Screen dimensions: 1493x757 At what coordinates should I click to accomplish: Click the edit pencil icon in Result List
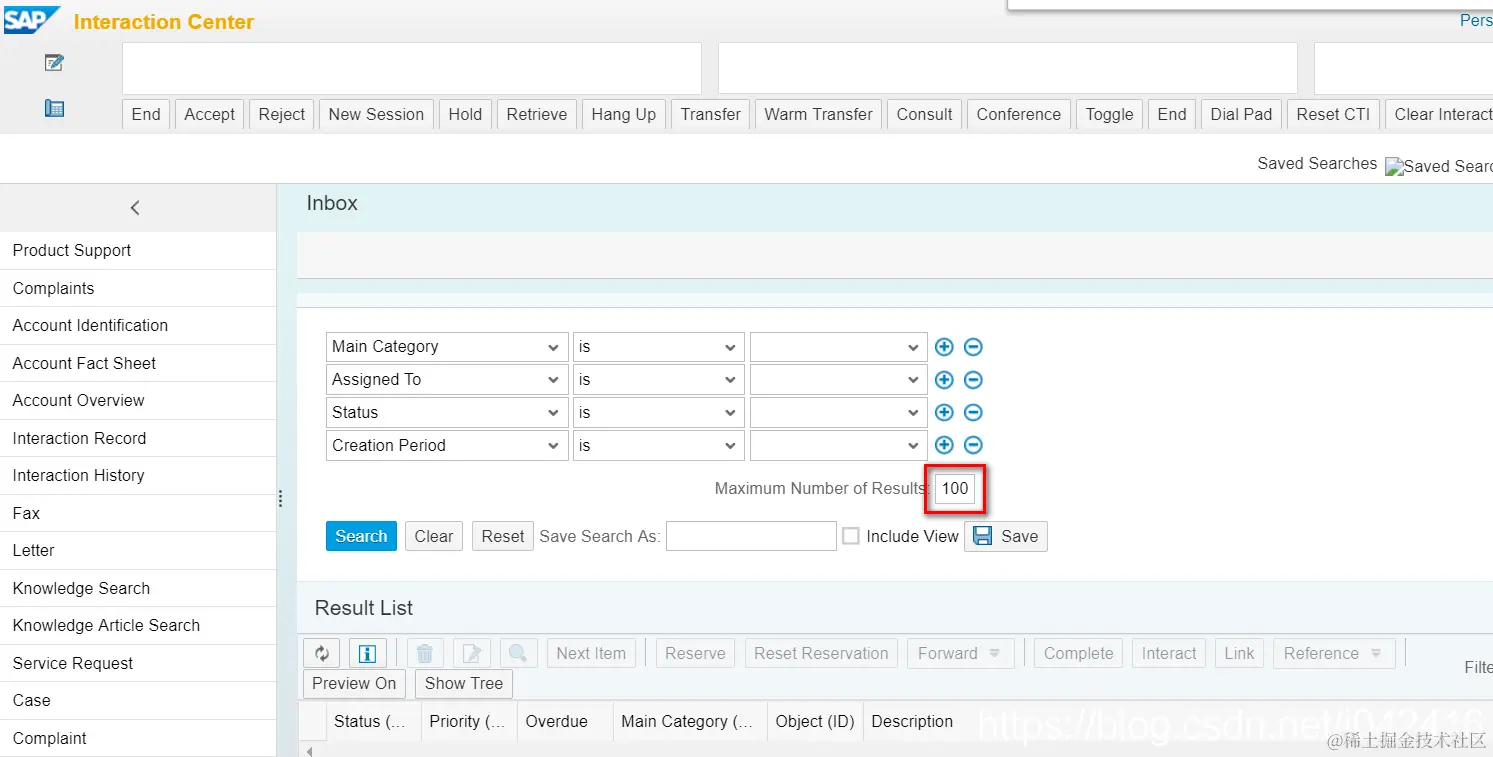472,653
